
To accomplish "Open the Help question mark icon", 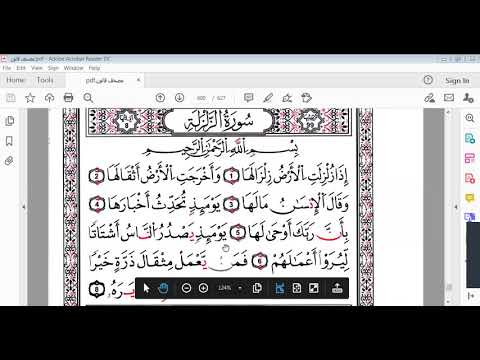I will click(428, 80).
